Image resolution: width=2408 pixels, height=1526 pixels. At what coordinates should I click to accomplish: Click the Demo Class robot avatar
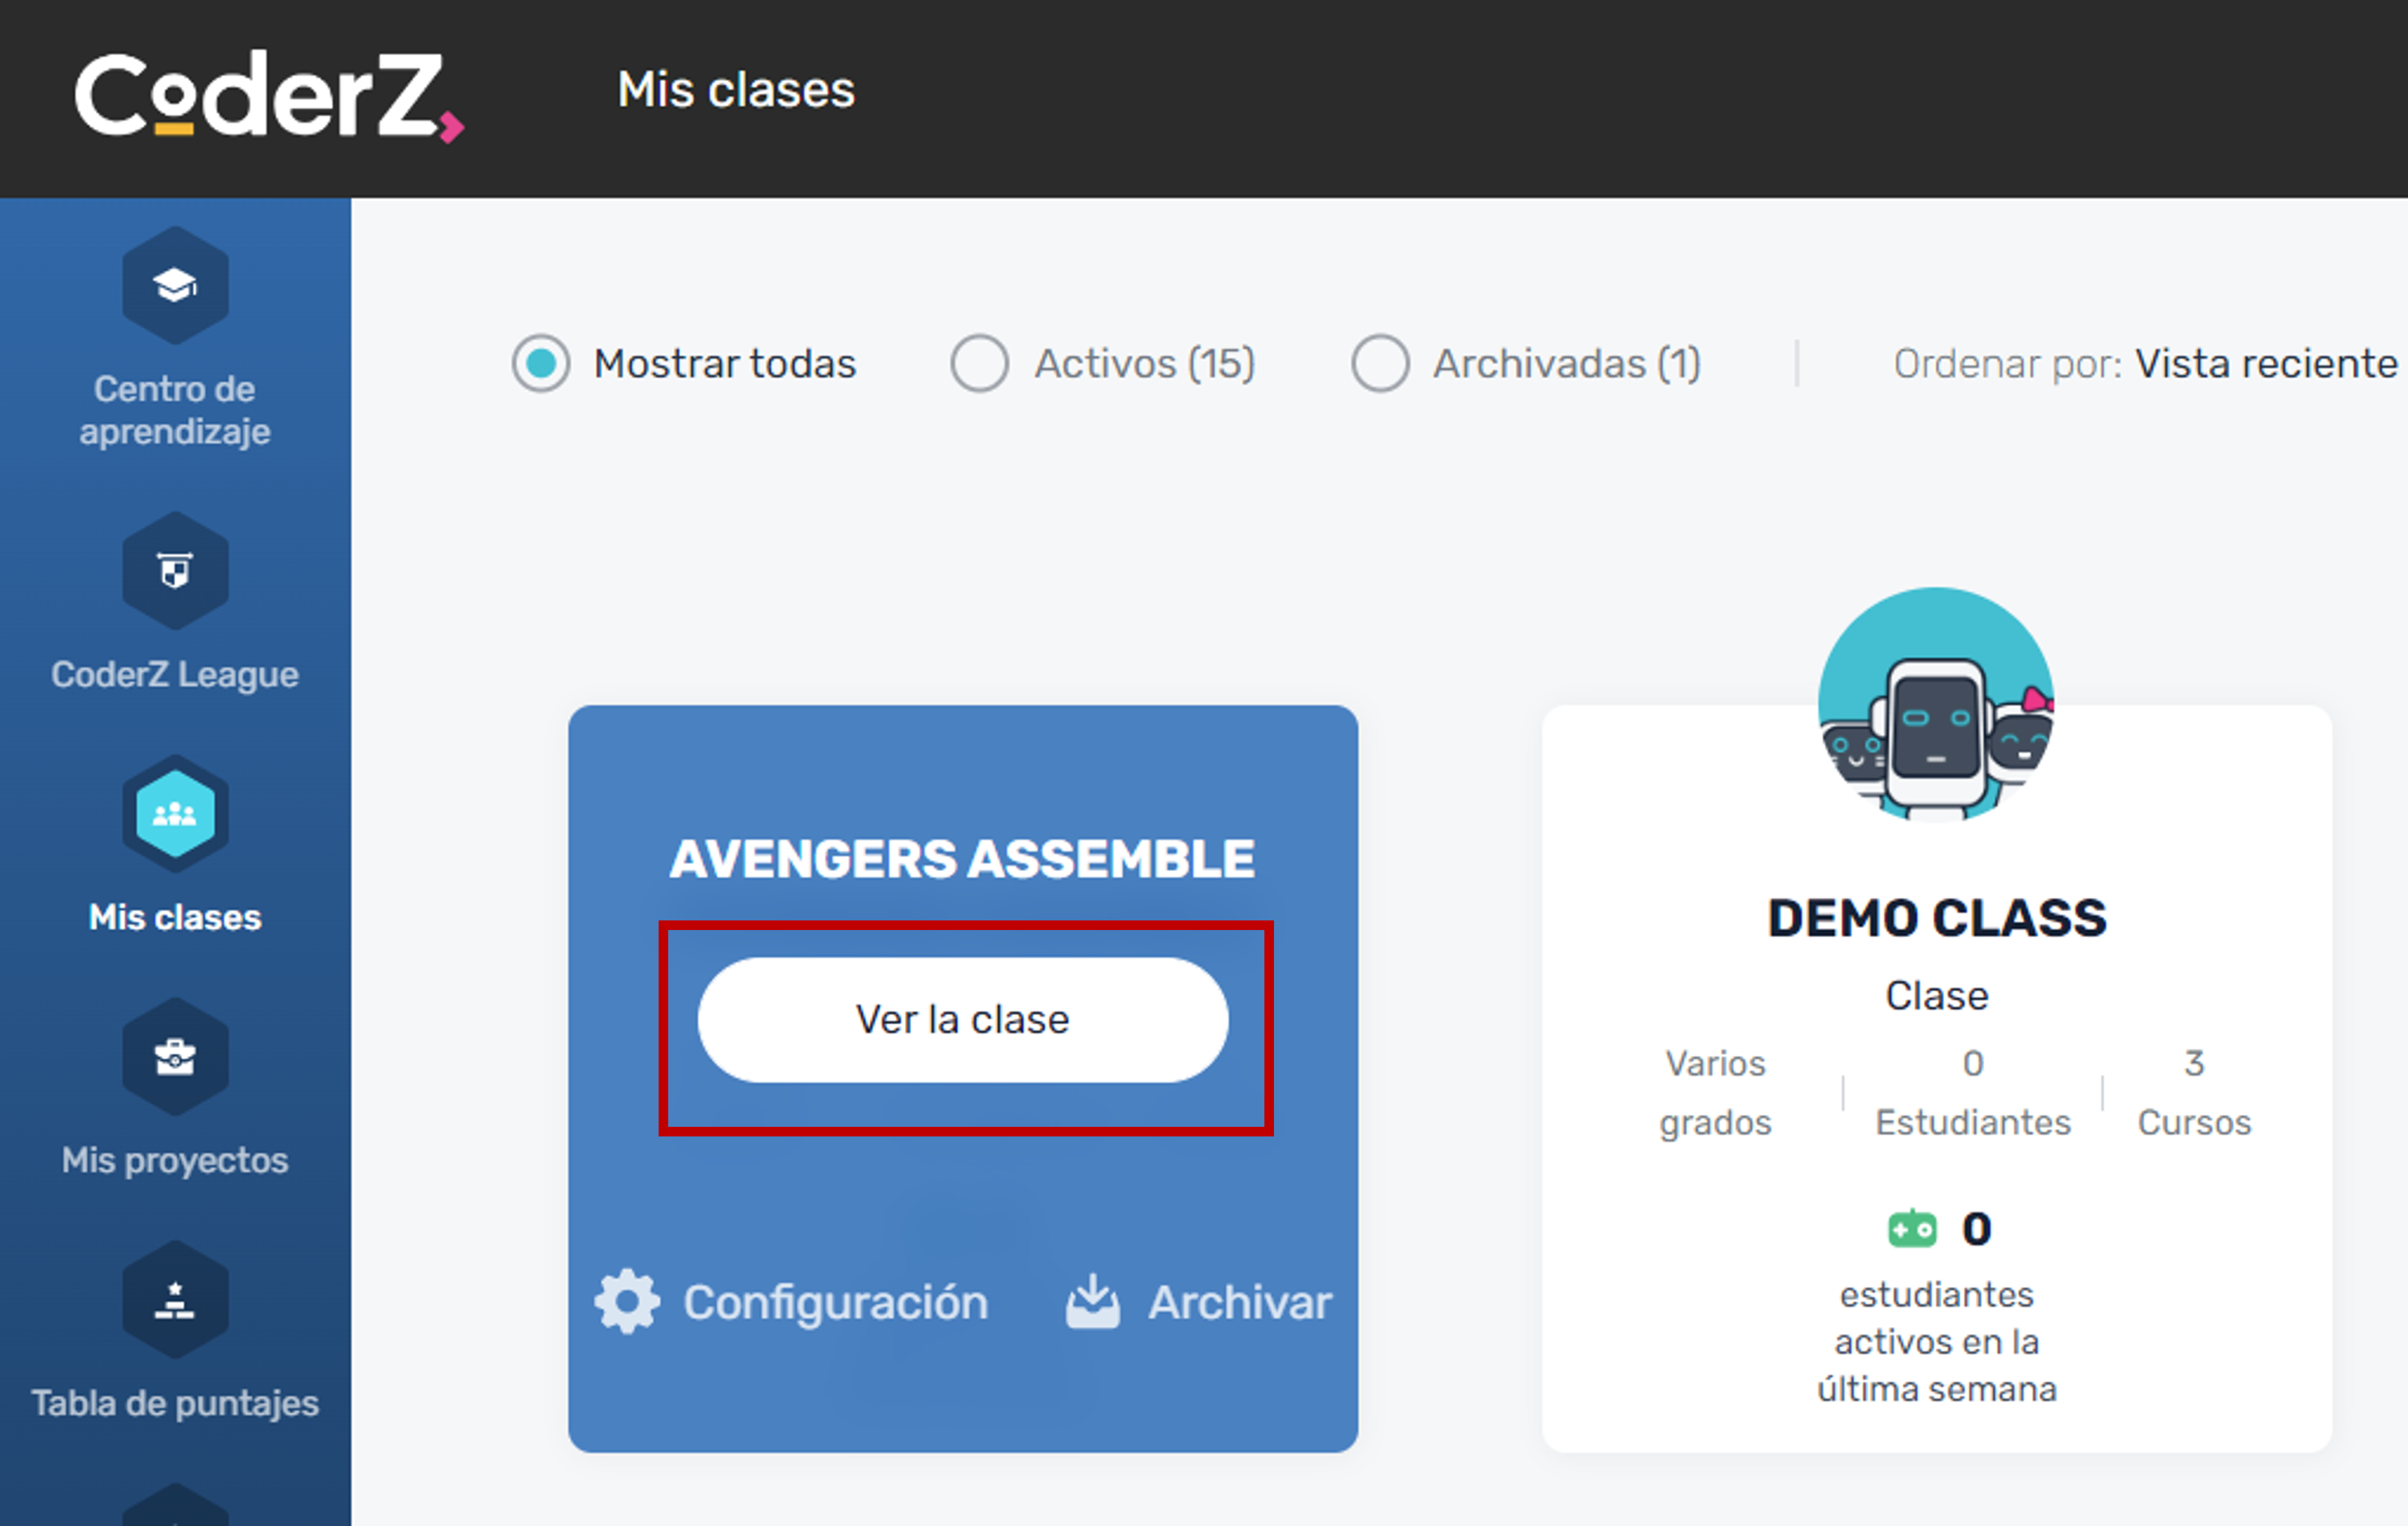click(1936, 705)
